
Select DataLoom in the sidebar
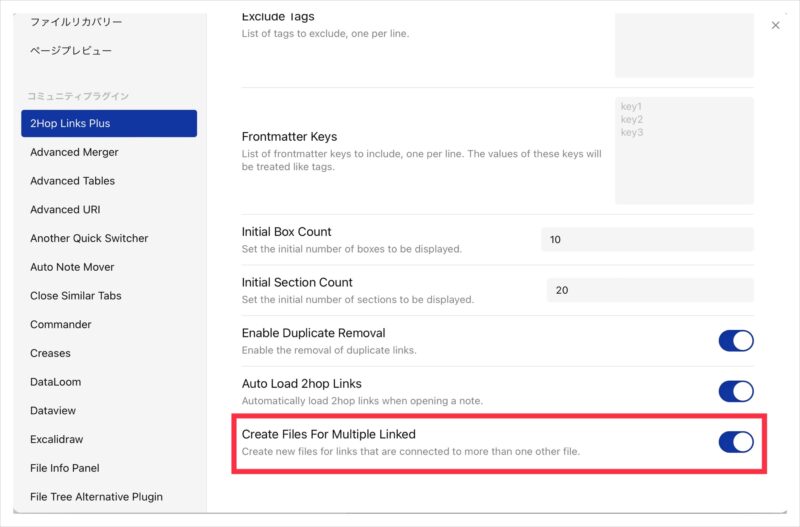pos(55,382)
